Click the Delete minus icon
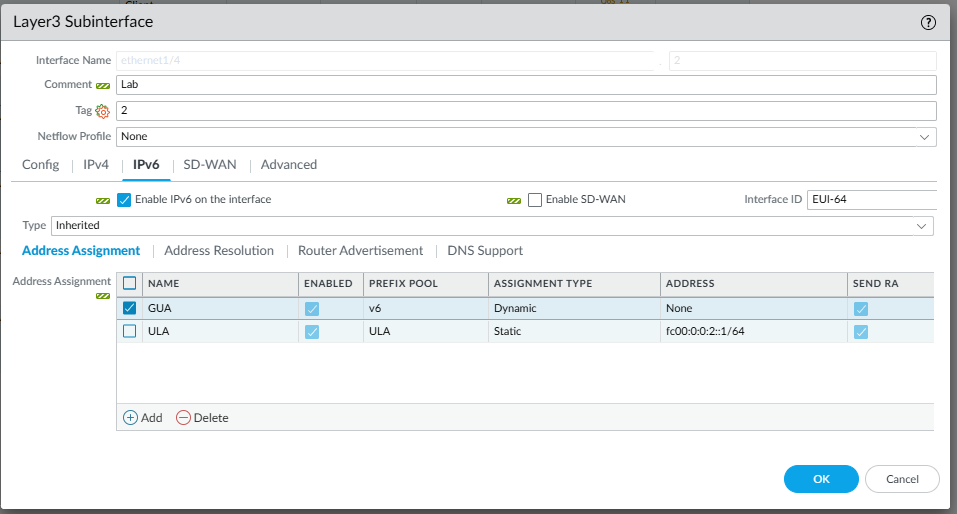957x514 pixels. click(183, 418)
